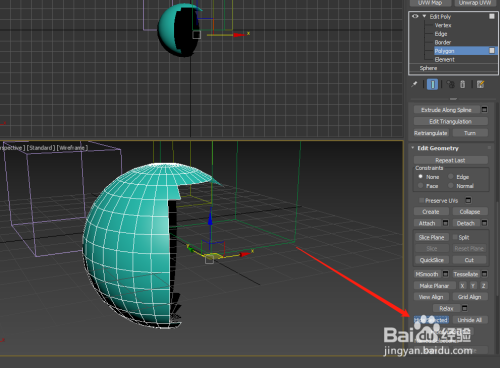Screen dimensions: 500x368
Task: Toggle Edit Poly modifier eye visibility
Action: pyautogui.click(x=415, y=16)
